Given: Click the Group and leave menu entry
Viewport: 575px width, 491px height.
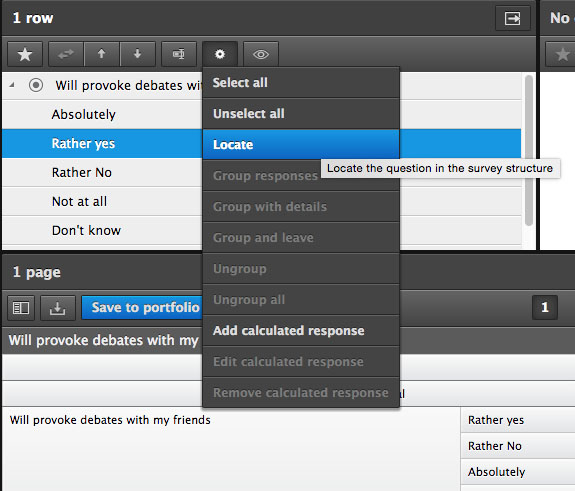Looking at the screenshot, I should 301,238.
